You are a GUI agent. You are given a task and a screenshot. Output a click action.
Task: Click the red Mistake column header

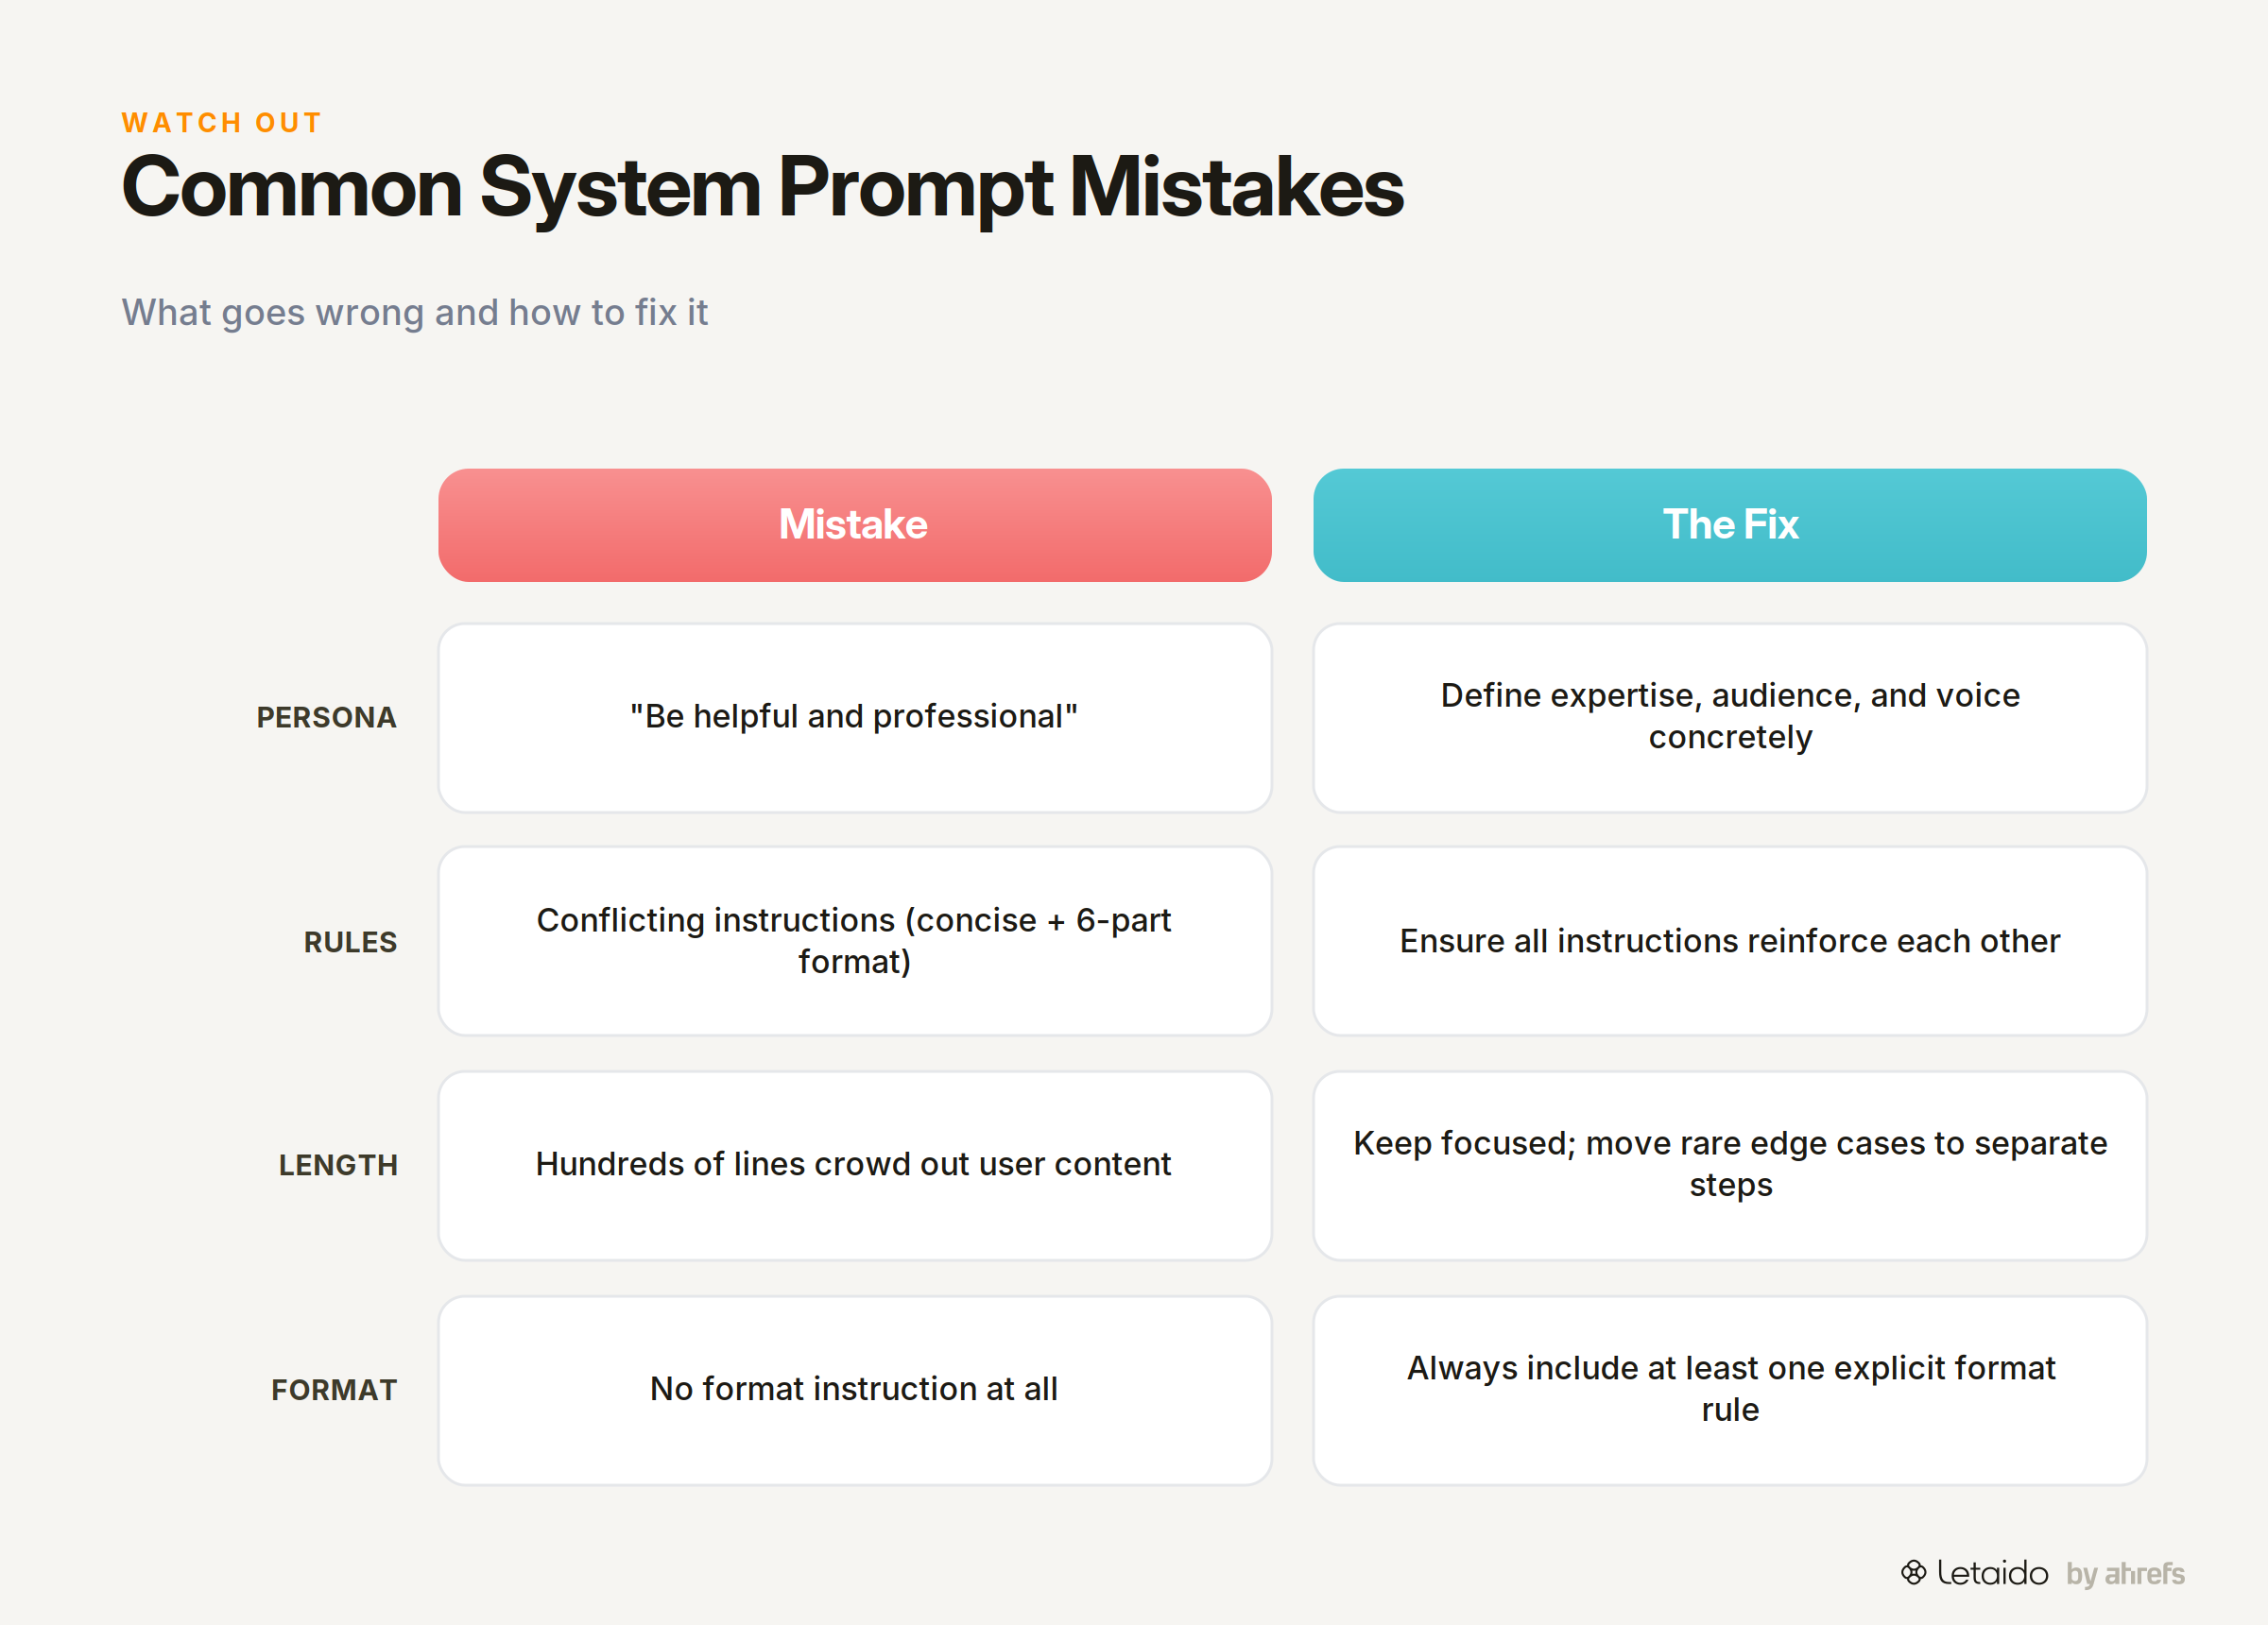tap(854, 525)
